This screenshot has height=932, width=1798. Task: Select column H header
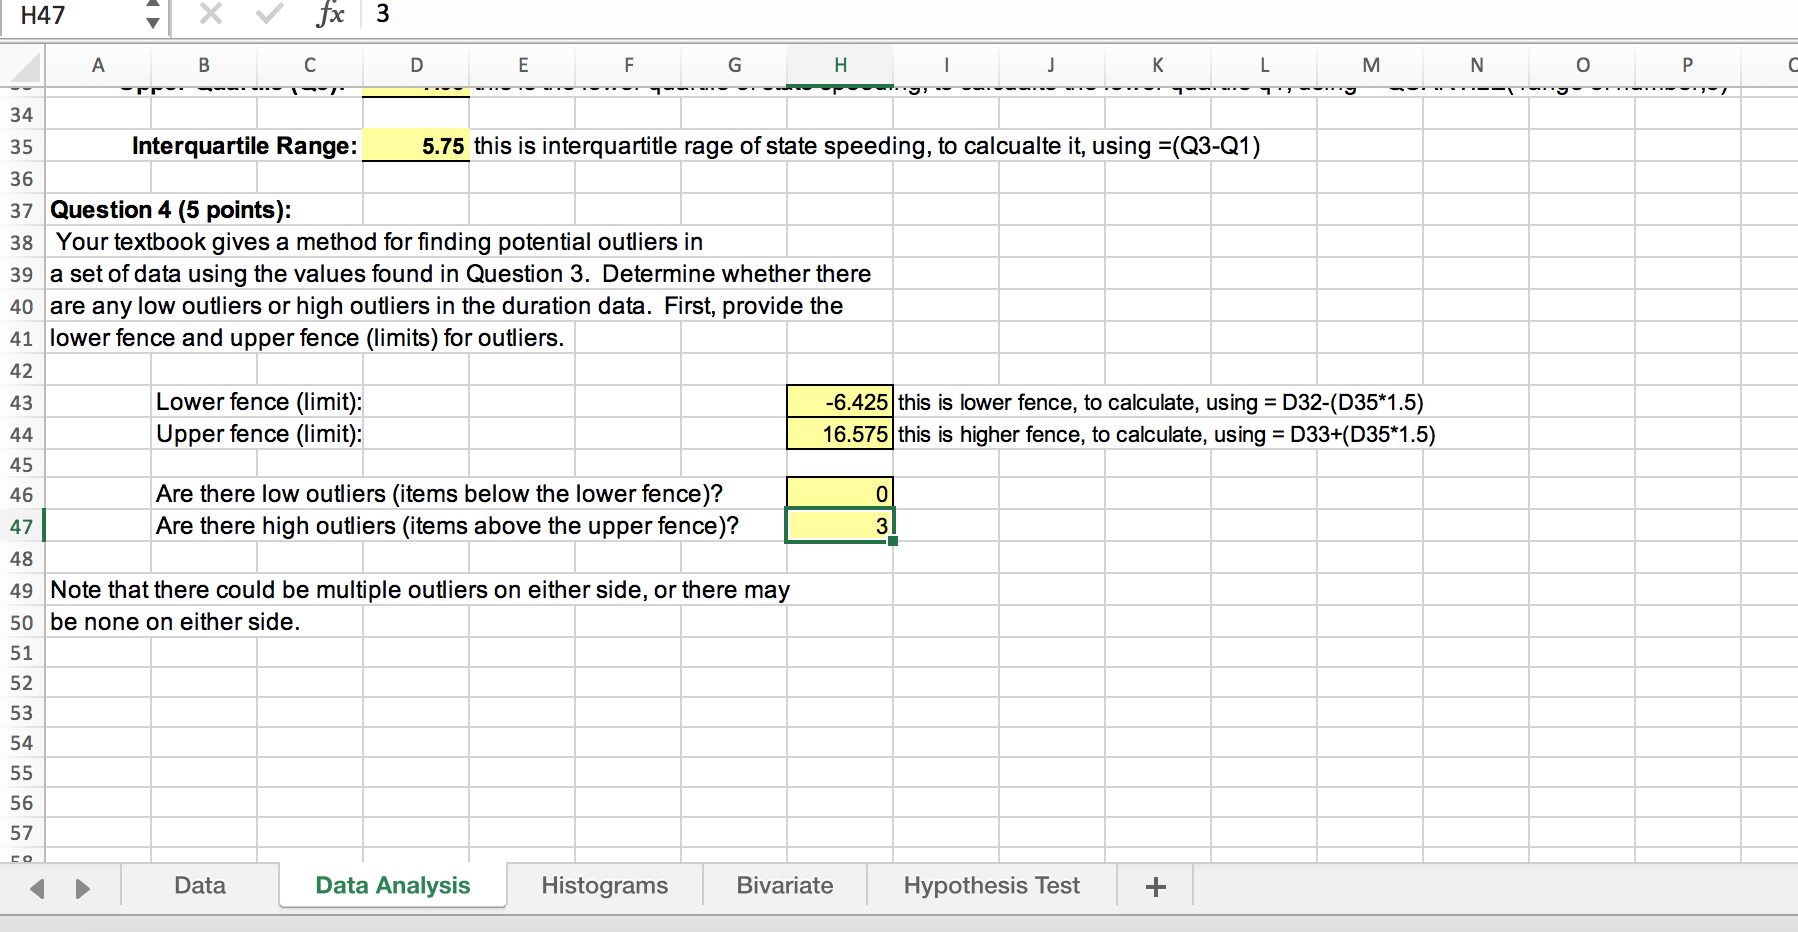[840, 66]
